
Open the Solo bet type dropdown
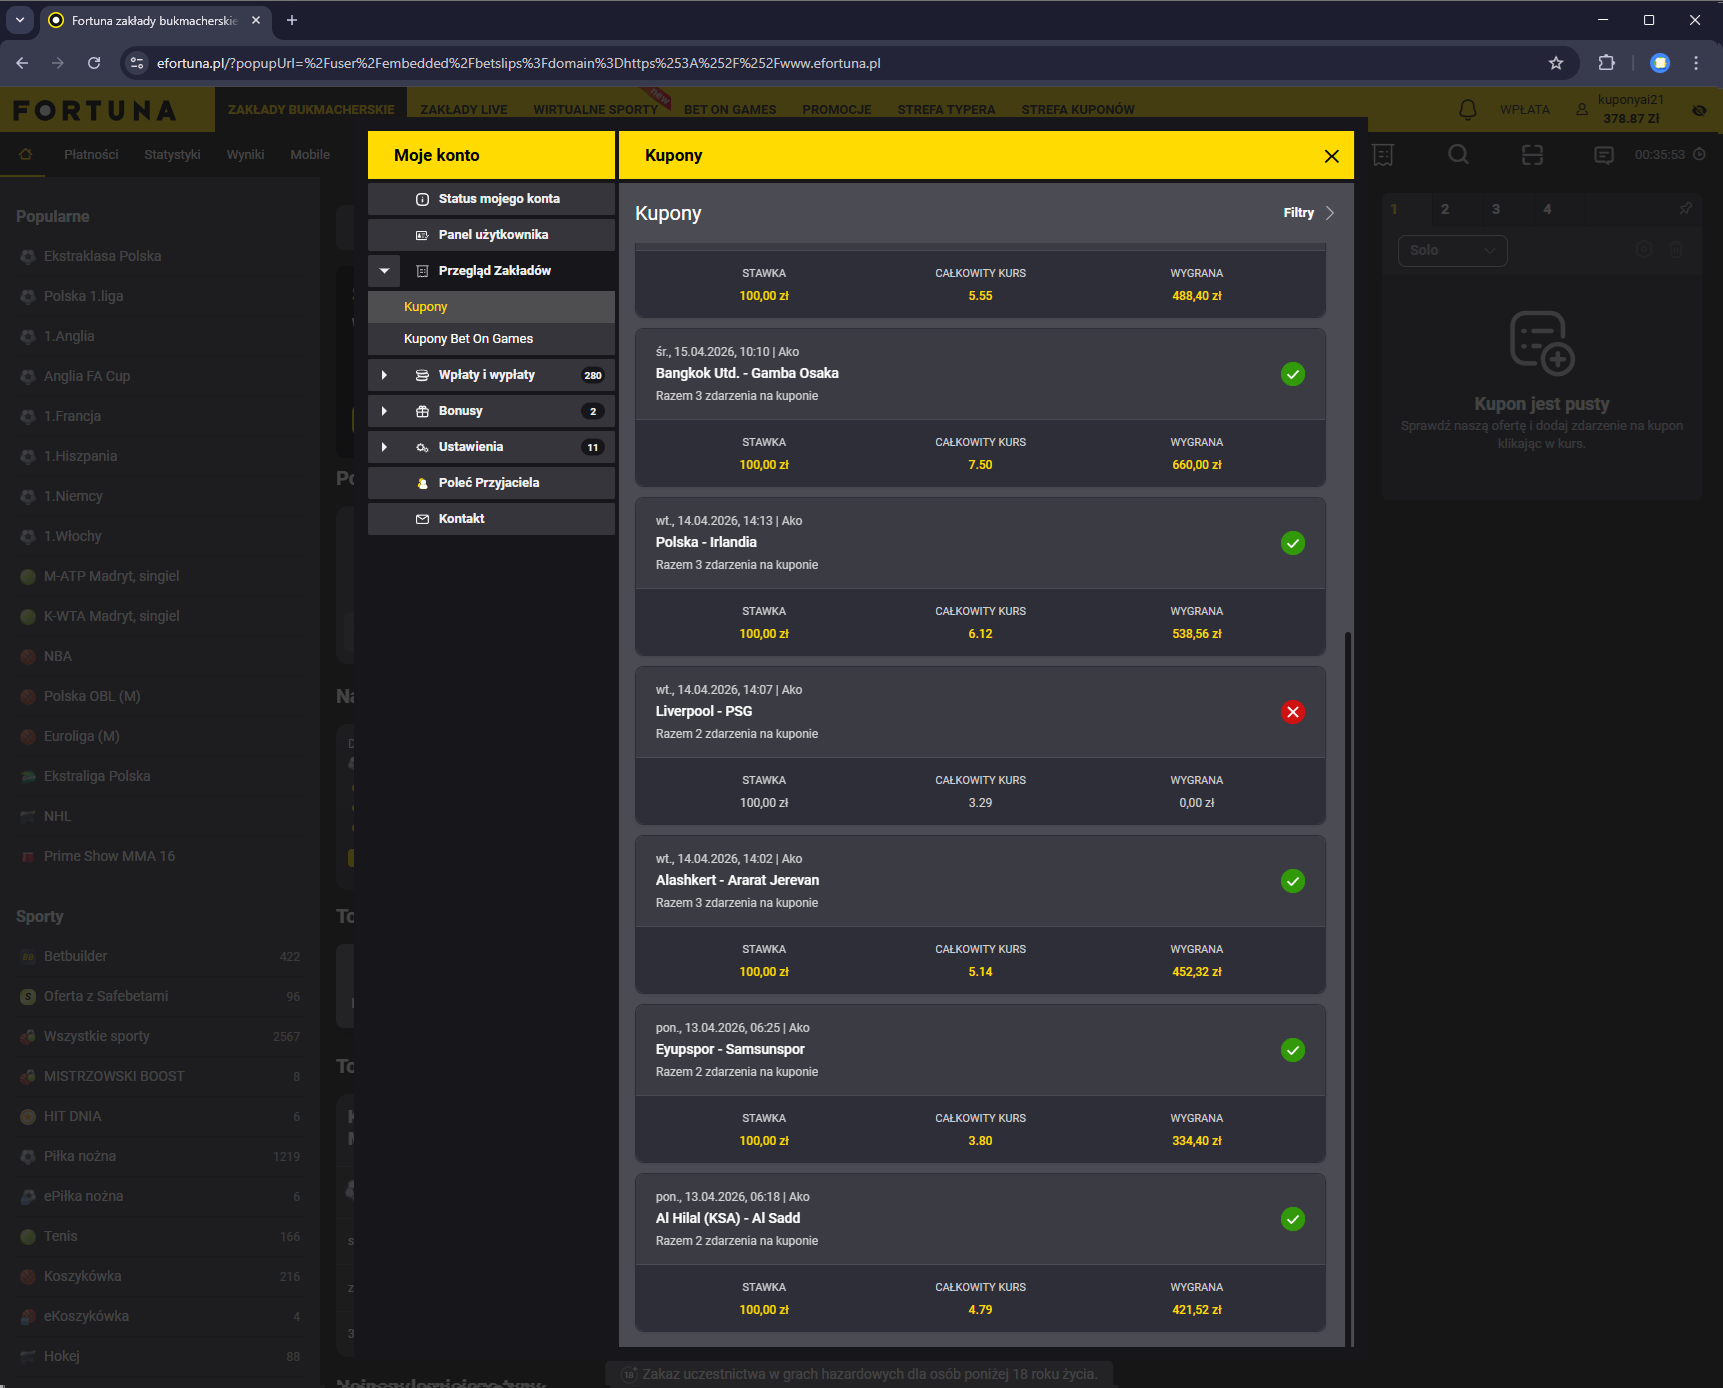tap(1452, 250)
